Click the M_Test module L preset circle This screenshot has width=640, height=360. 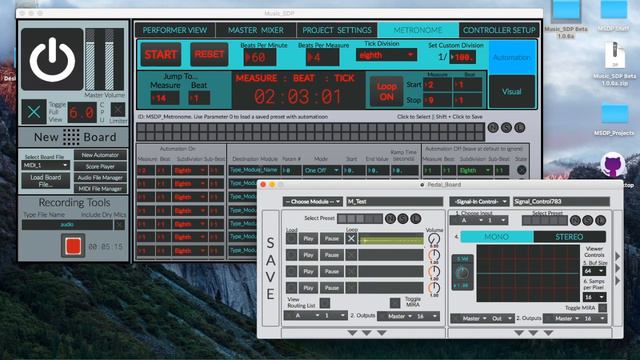click(416, 219)
